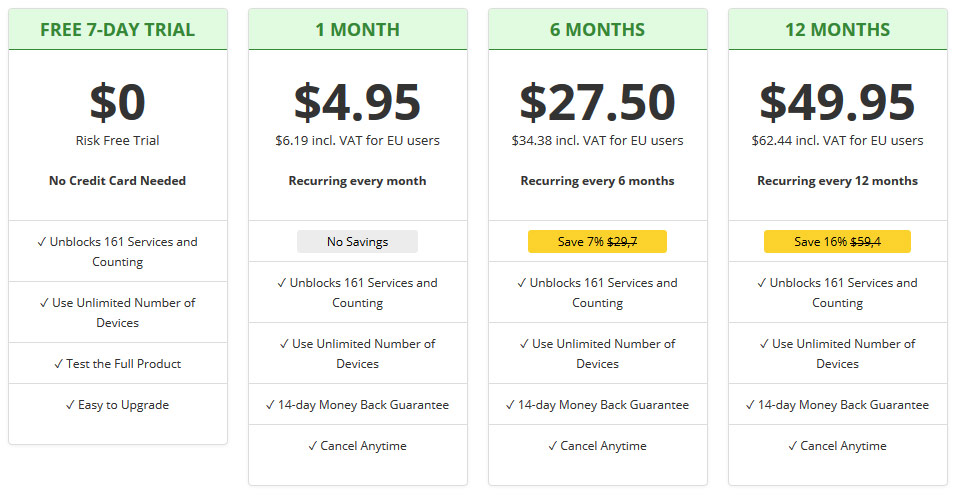Click the $4.95 price

(x=358, y=102)
